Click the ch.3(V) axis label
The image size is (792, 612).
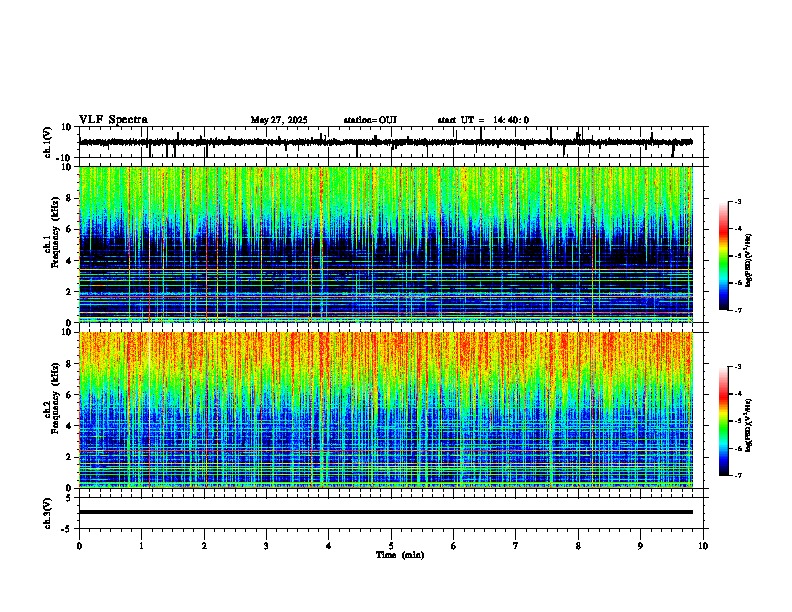point(48,514)
